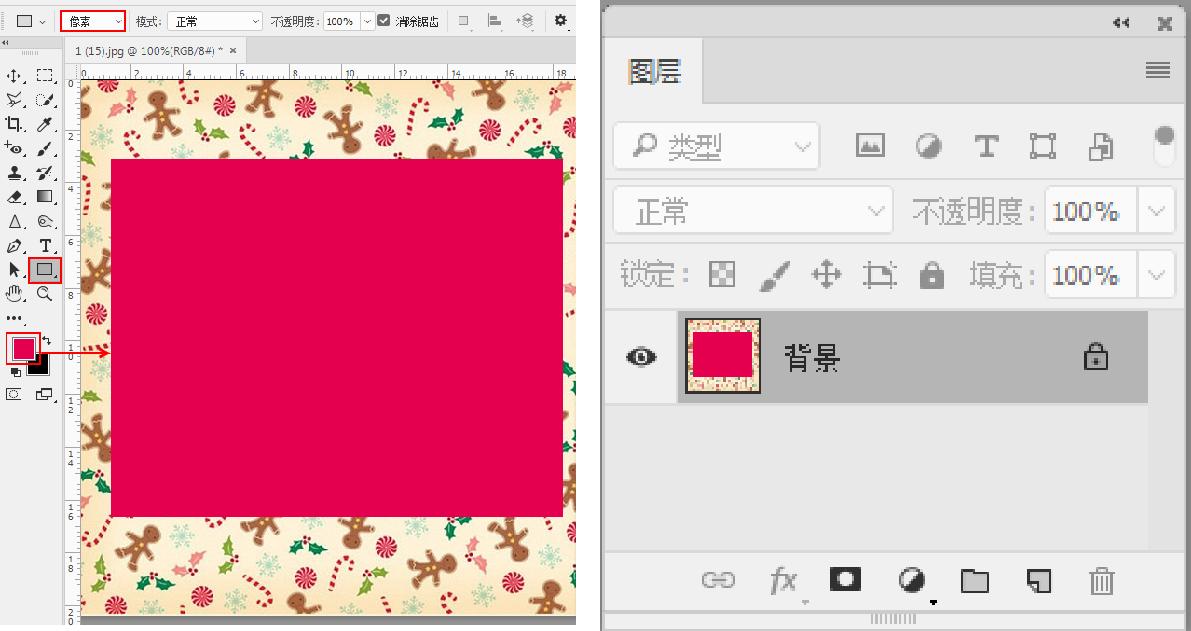Click the link layers button
The height and width of the screenshot is (631, 1191).
point(718,580)
